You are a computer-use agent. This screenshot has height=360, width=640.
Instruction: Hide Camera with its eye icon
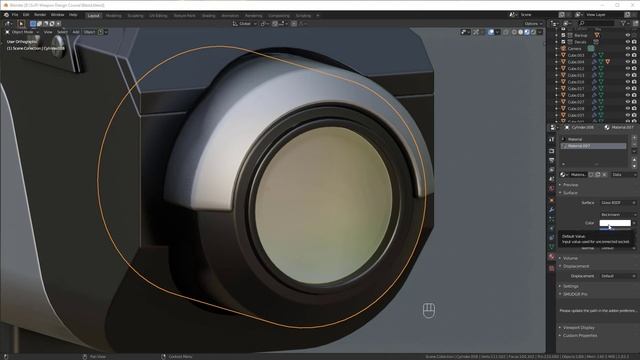pyautogui.click(x=628, y=49)
